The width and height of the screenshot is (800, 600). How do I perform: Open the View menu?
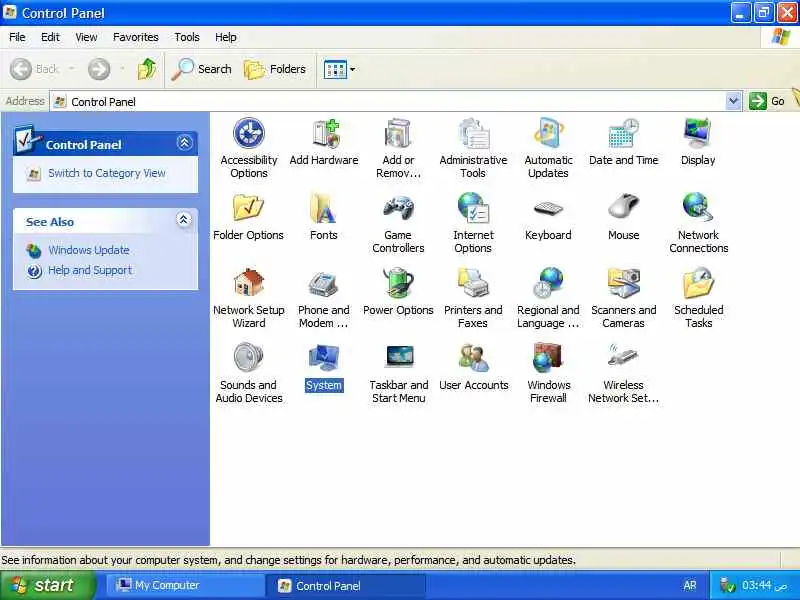pyautogui.click(x=86, y=37)
